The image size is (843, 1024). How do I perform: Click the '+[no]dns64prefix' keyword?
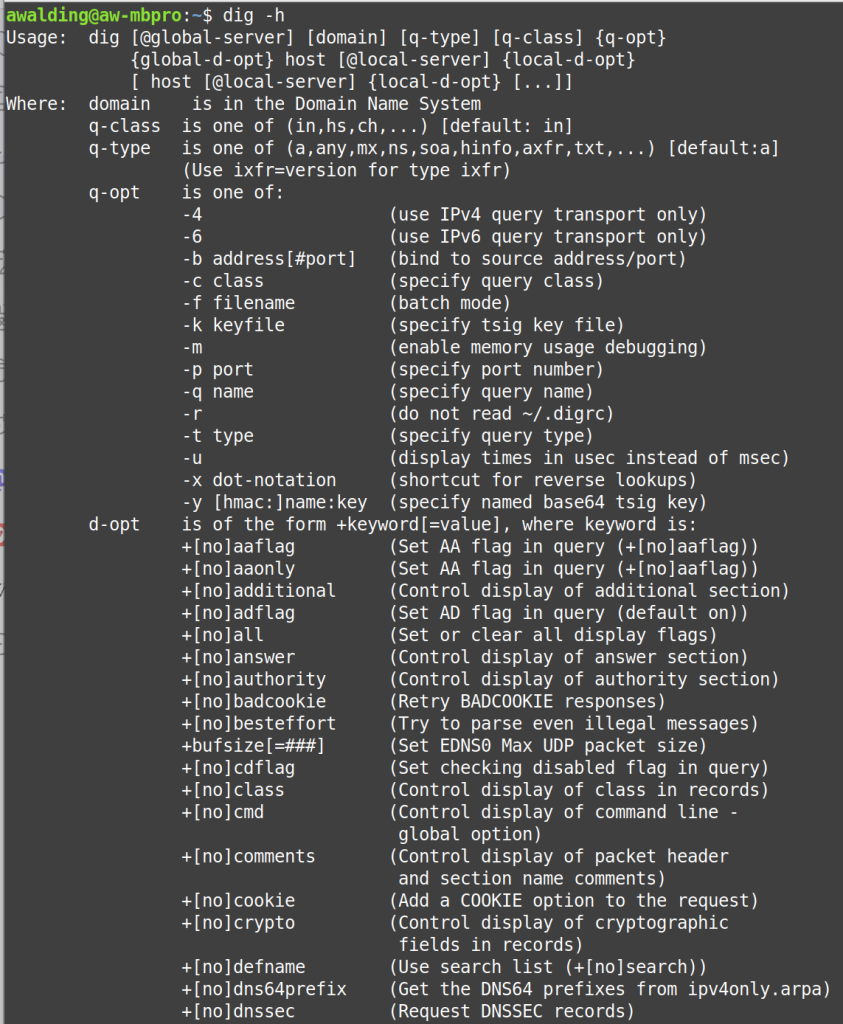point(264,989)
